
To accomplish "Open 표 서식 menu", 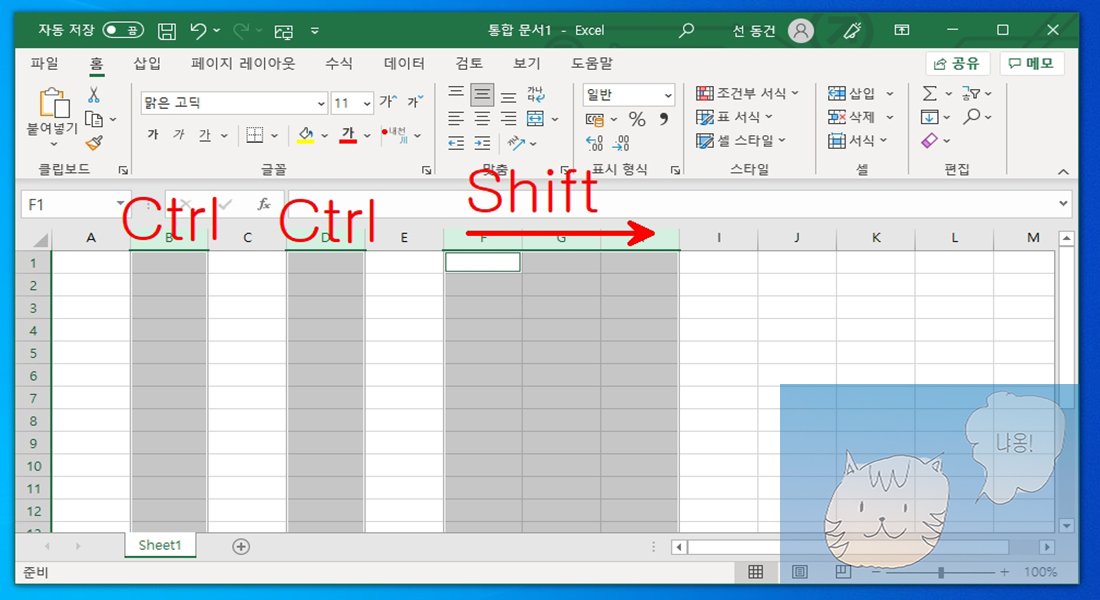I will (x=734, y=117).
